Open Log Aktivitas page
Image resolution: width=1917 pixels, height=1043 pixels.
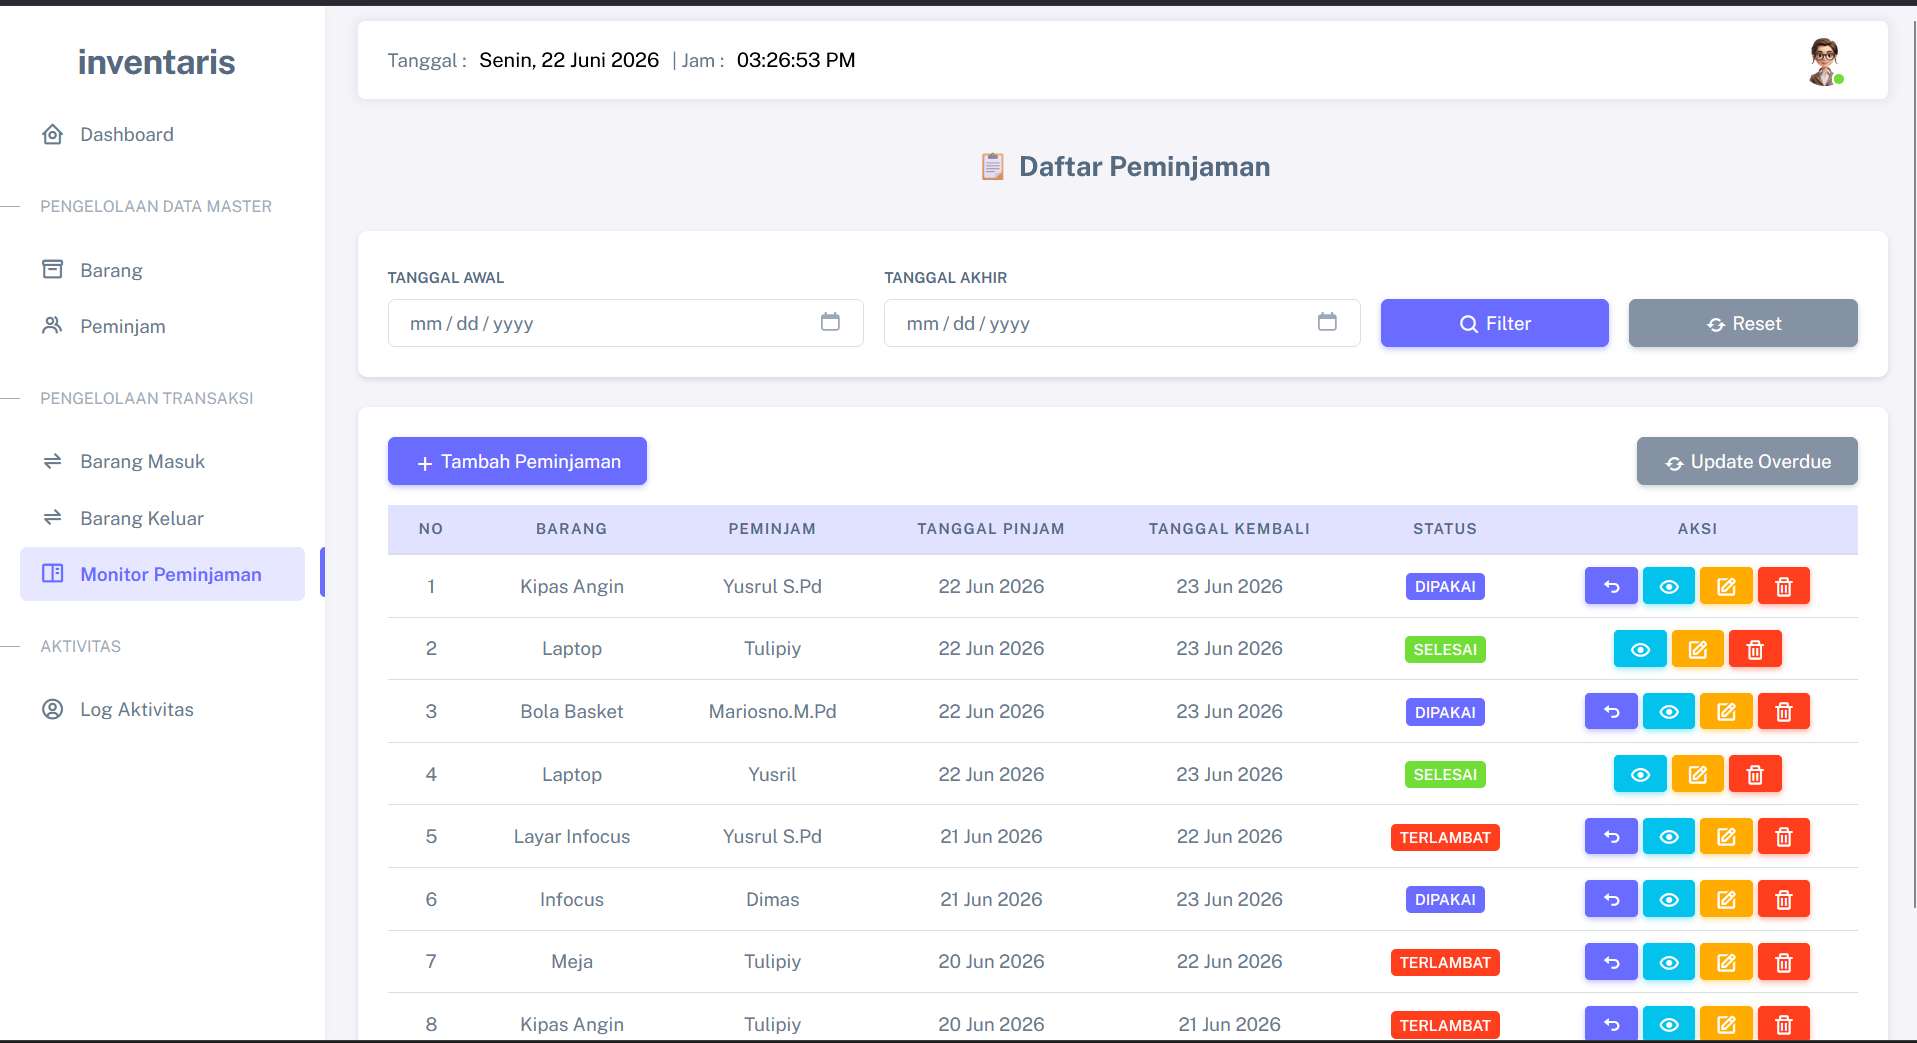pyautogui.click(x=136, y=709)
